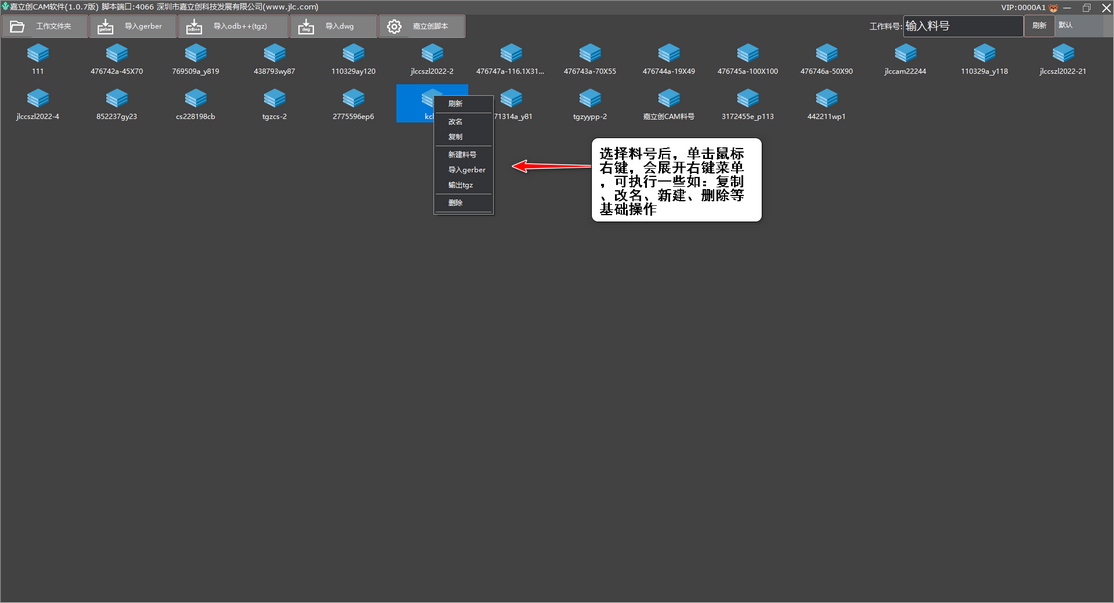Focus the 输入料号 job number field

click(963, 26)
